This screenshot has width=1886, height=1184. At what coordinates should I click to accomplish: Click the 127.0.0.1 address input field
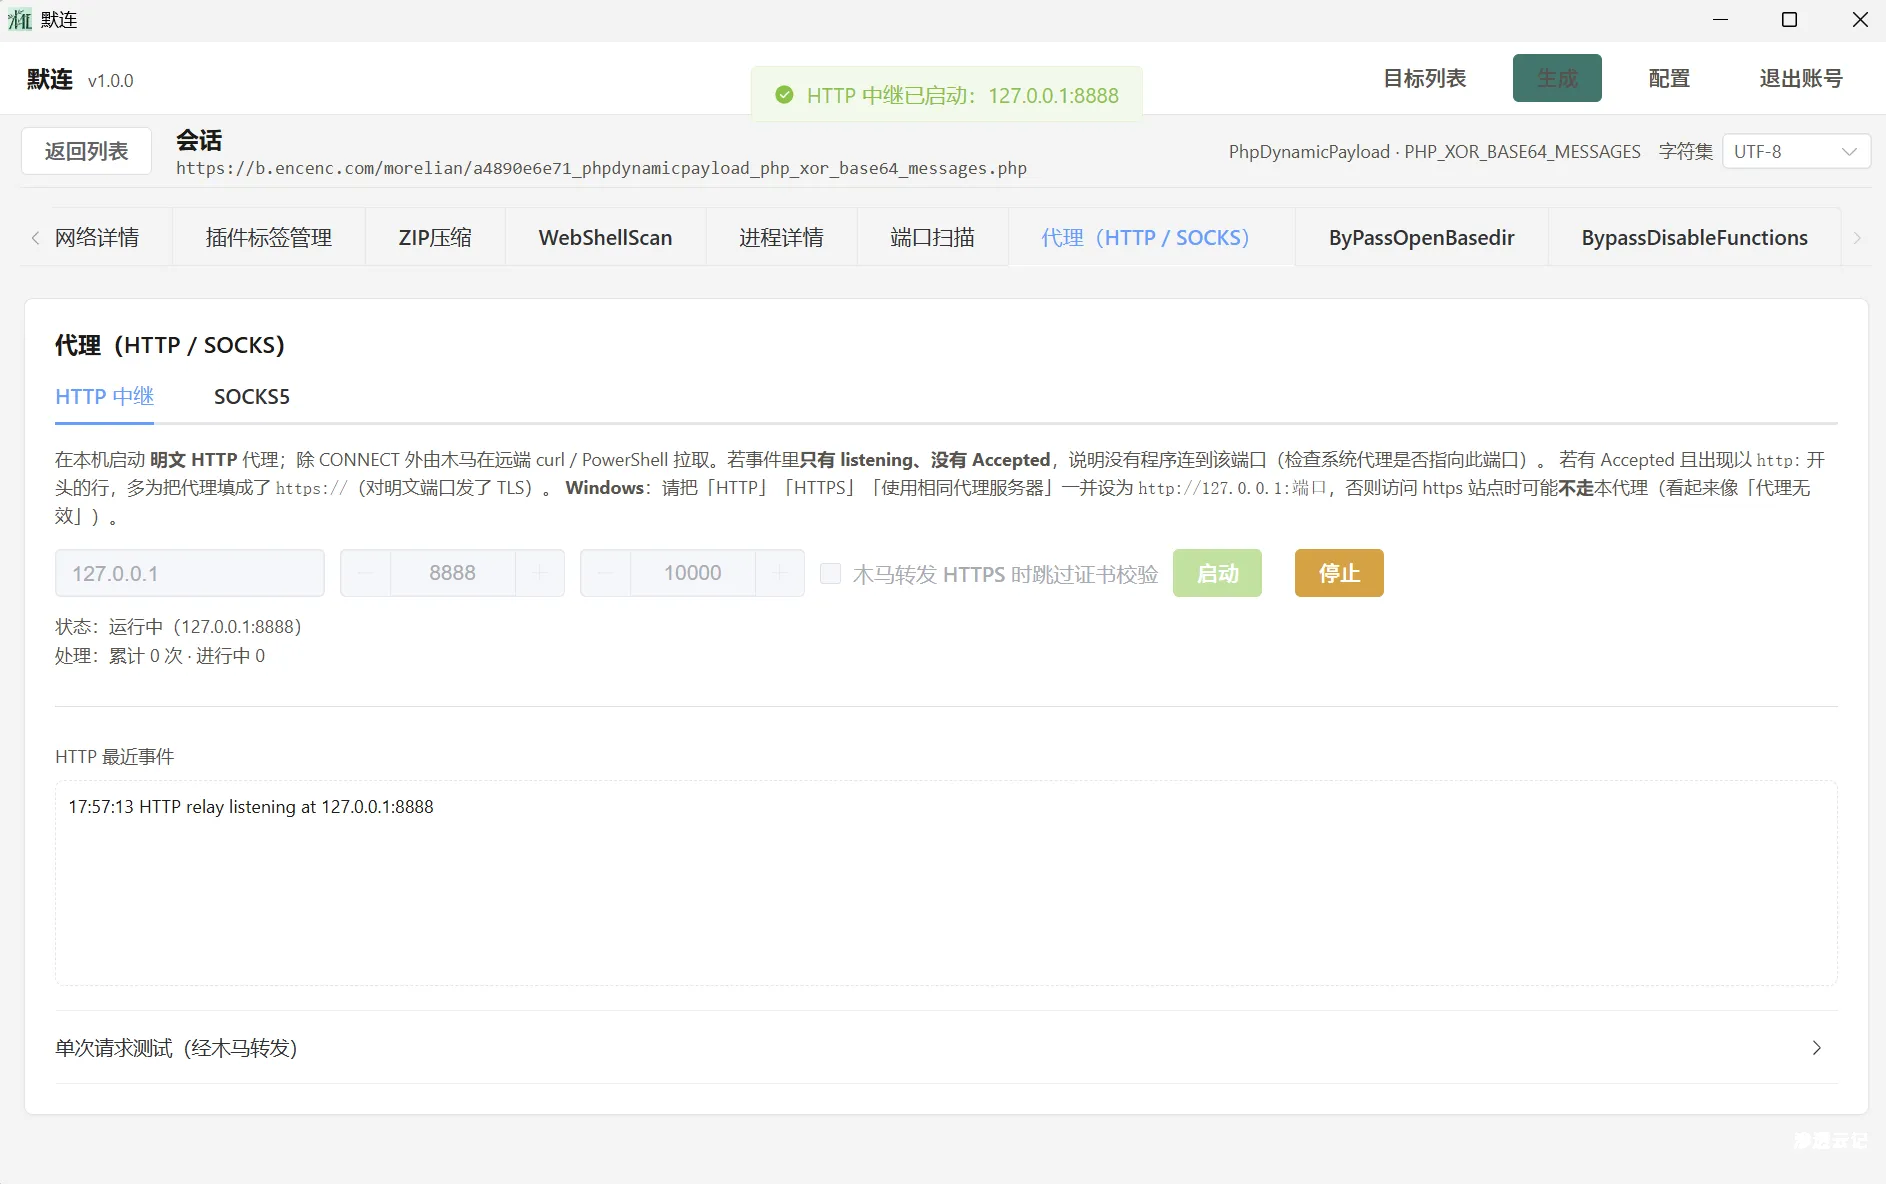tap(189, 573)
